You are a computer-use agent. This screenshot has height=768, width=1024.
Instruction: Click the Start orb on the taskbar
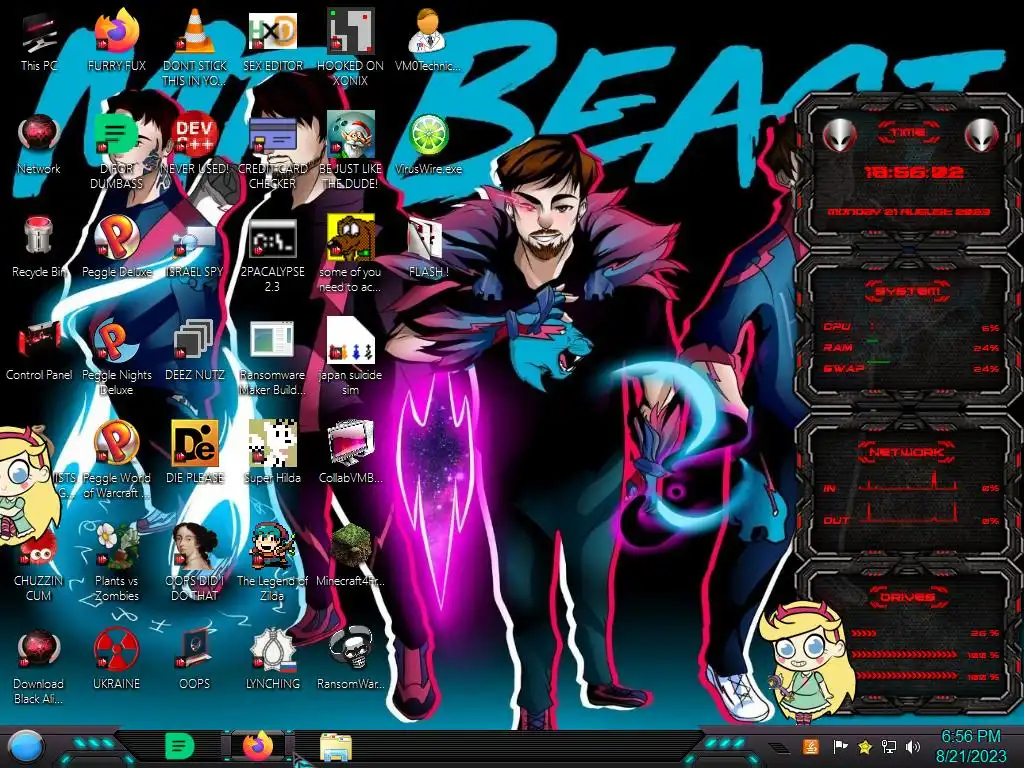click(26, 747)
